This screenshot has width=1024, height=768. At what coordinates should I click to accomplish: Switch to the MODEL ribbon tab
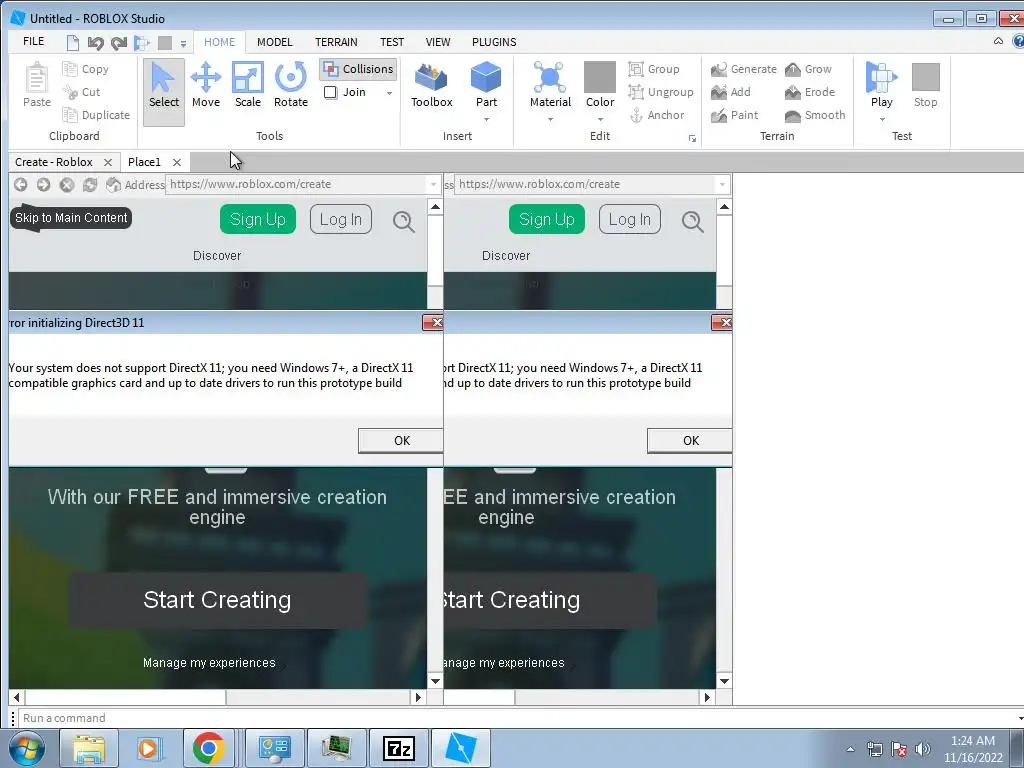point(274,42)
